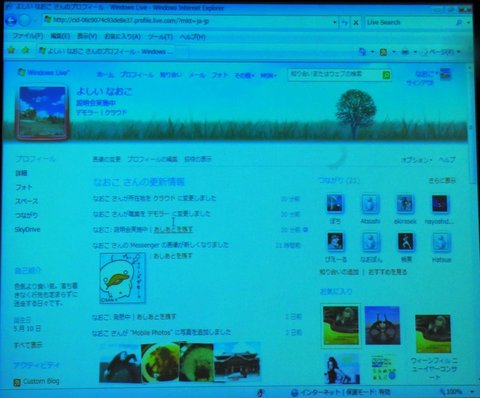
Task: Open the feeds button dropdown arrow
Action: 394,52
